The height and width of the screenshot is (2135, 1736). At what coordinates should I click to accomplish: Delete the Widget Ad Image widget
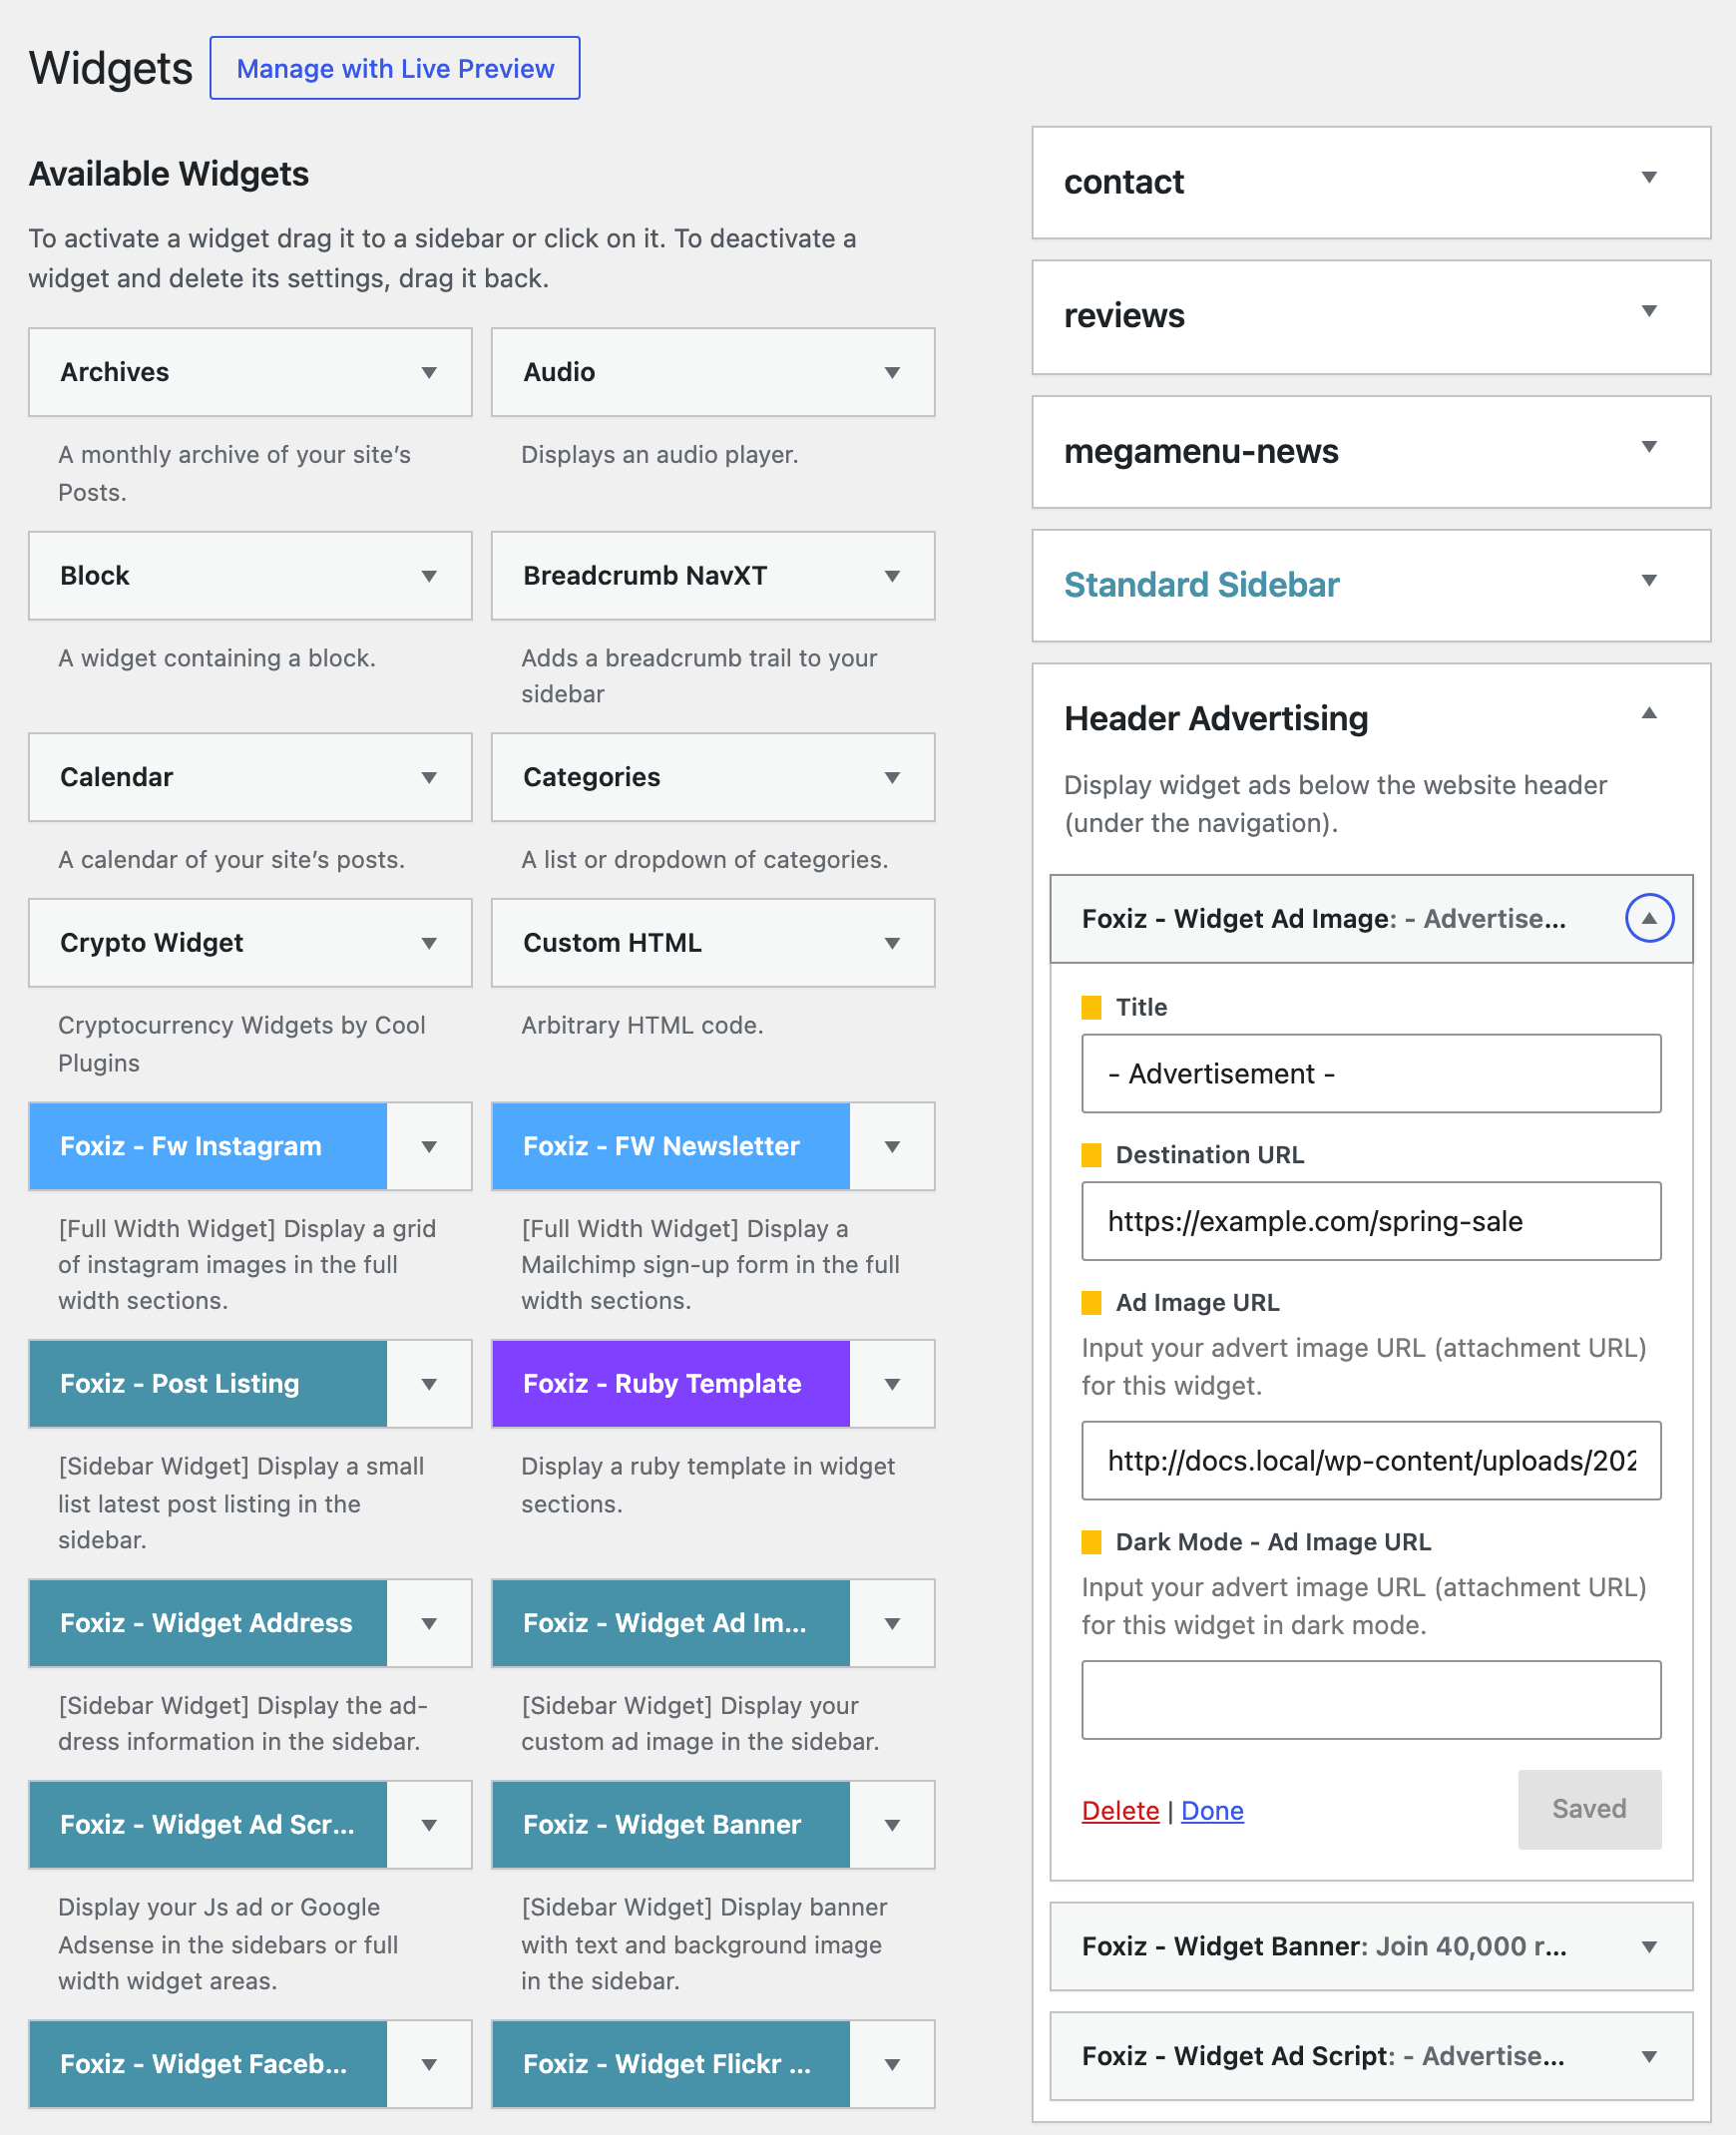coord(1120,1811)
